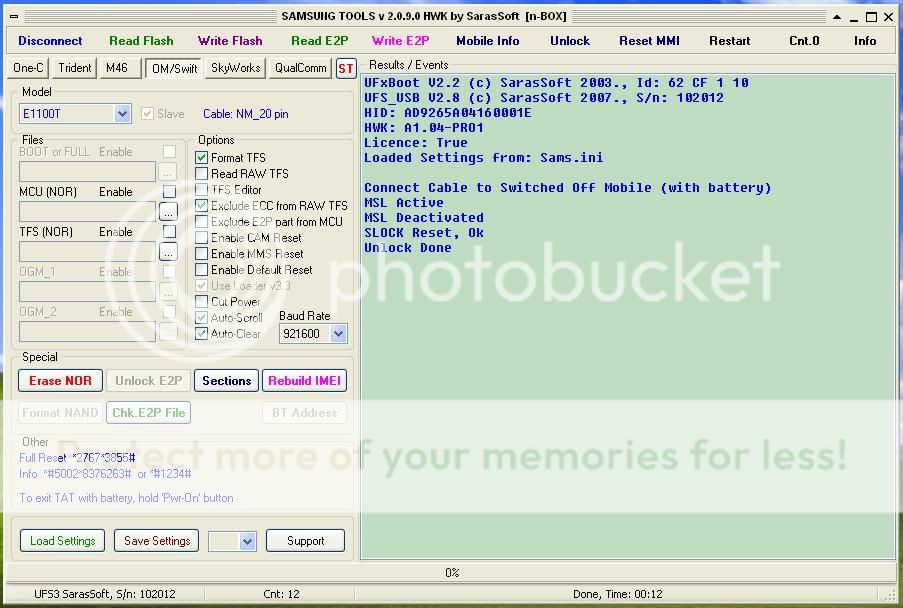Image resolution: width=903 pixels, height=608 pixels.
Task: Run Read E2P from toolbar
Action: coord(320,41)
